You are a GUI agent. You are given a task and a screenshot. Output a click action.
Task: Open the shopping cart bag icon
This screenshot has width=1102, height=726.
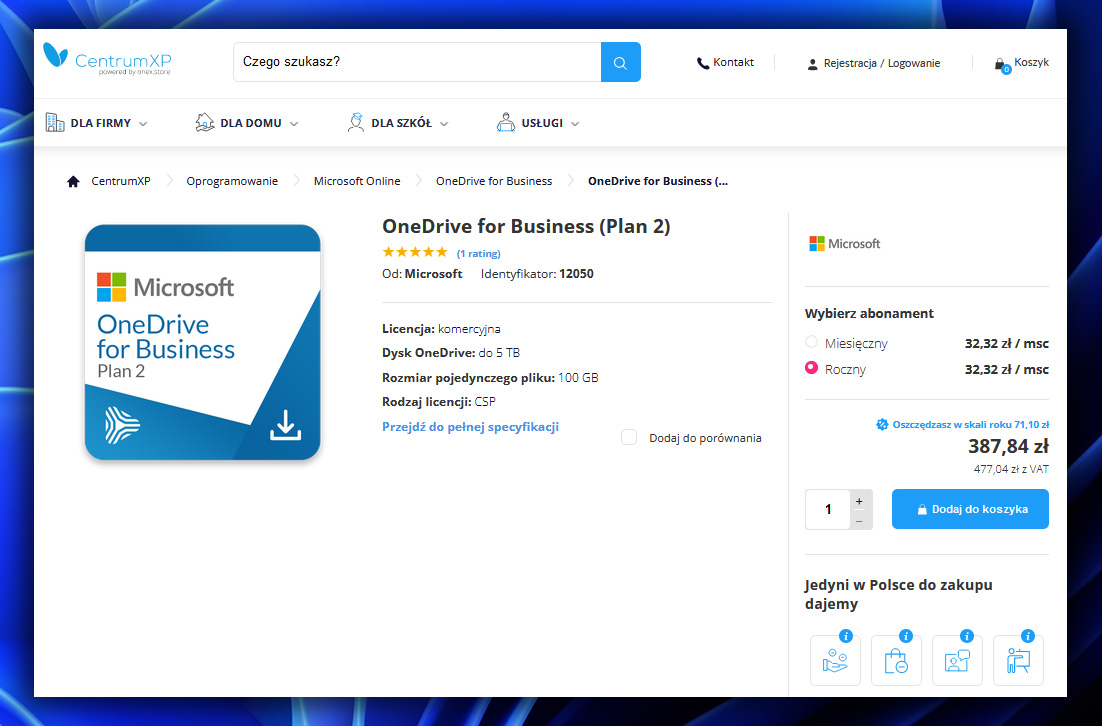pos(1001,65)
